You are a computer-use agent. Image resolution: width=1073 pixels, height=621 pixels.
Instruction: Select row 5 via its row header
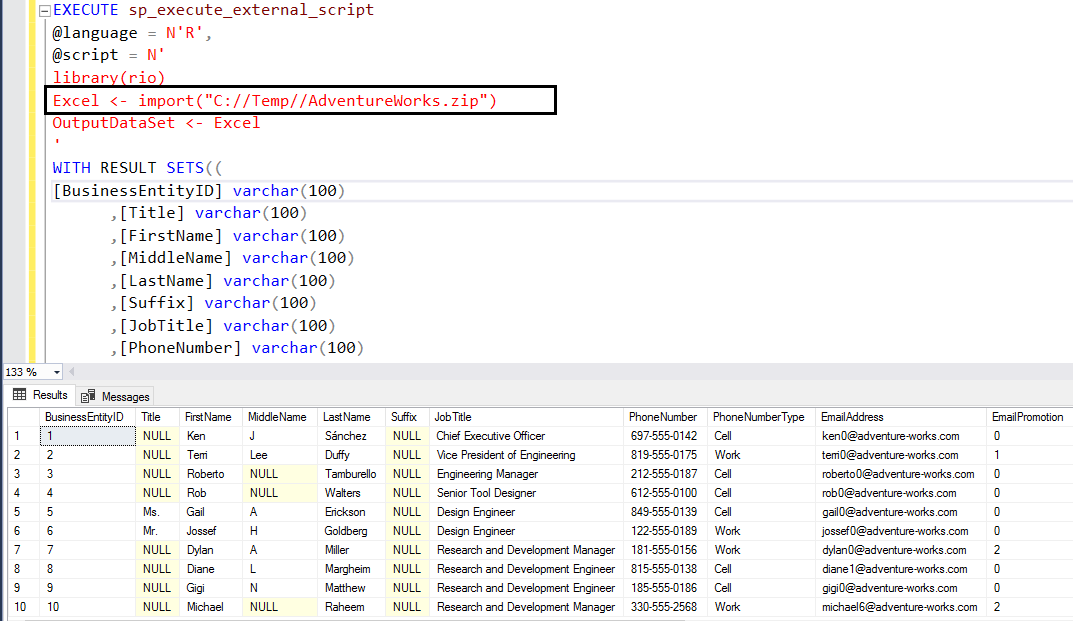pos(19,512)
